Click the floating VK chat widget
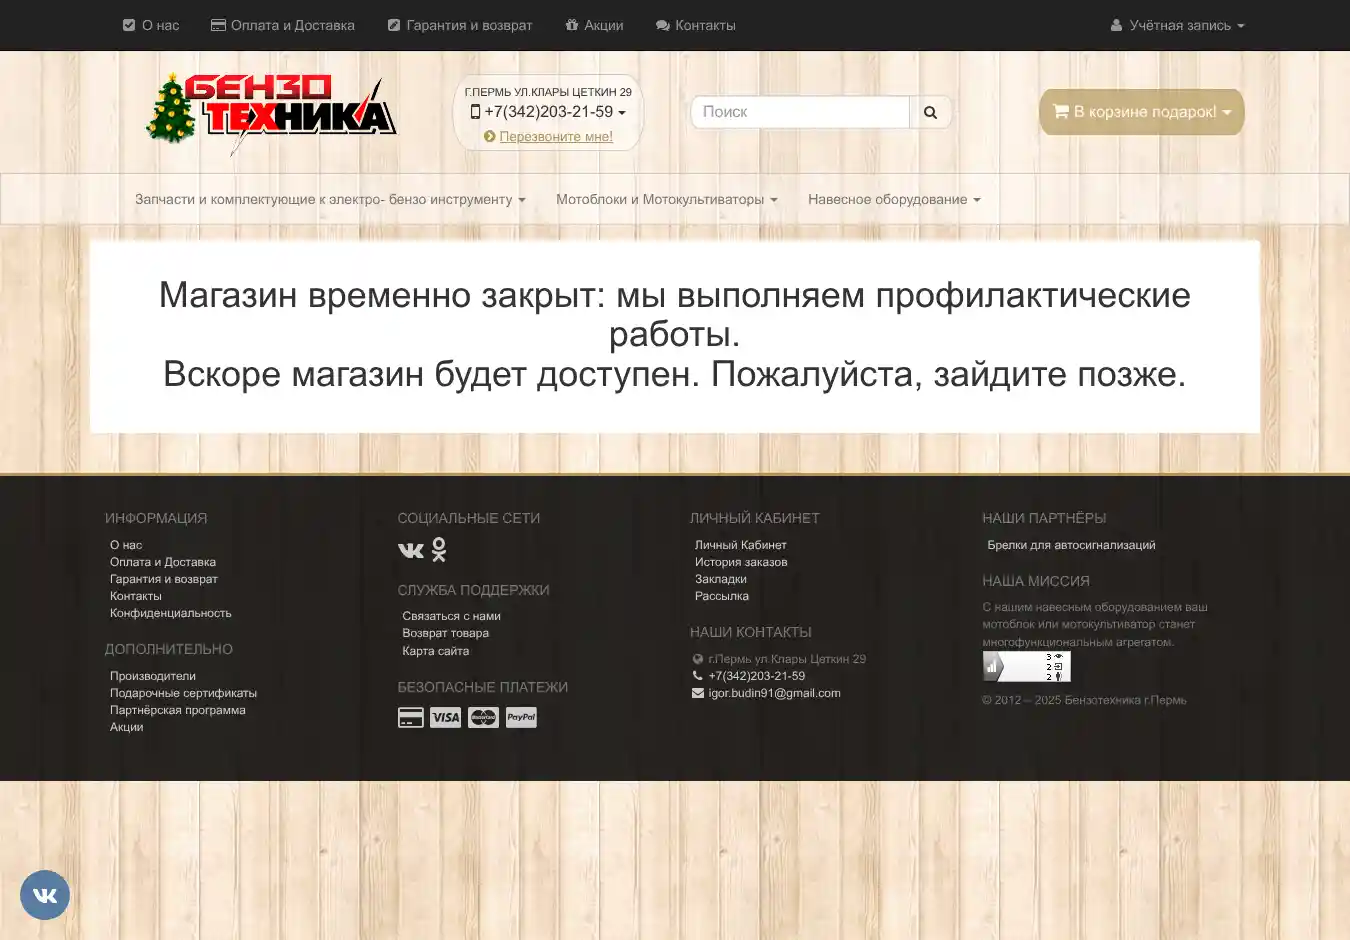This screenshot has width=1350, height=940. [45, 895]
